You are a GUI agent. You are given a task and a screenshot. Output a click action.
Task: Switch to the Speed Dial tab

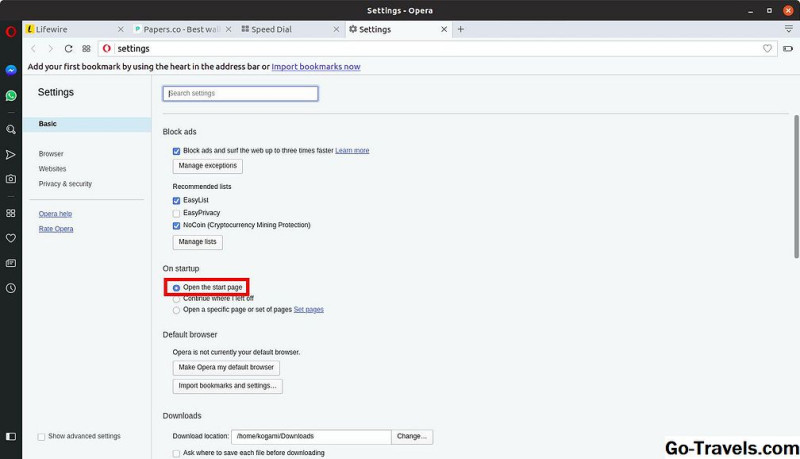point(291,30)
